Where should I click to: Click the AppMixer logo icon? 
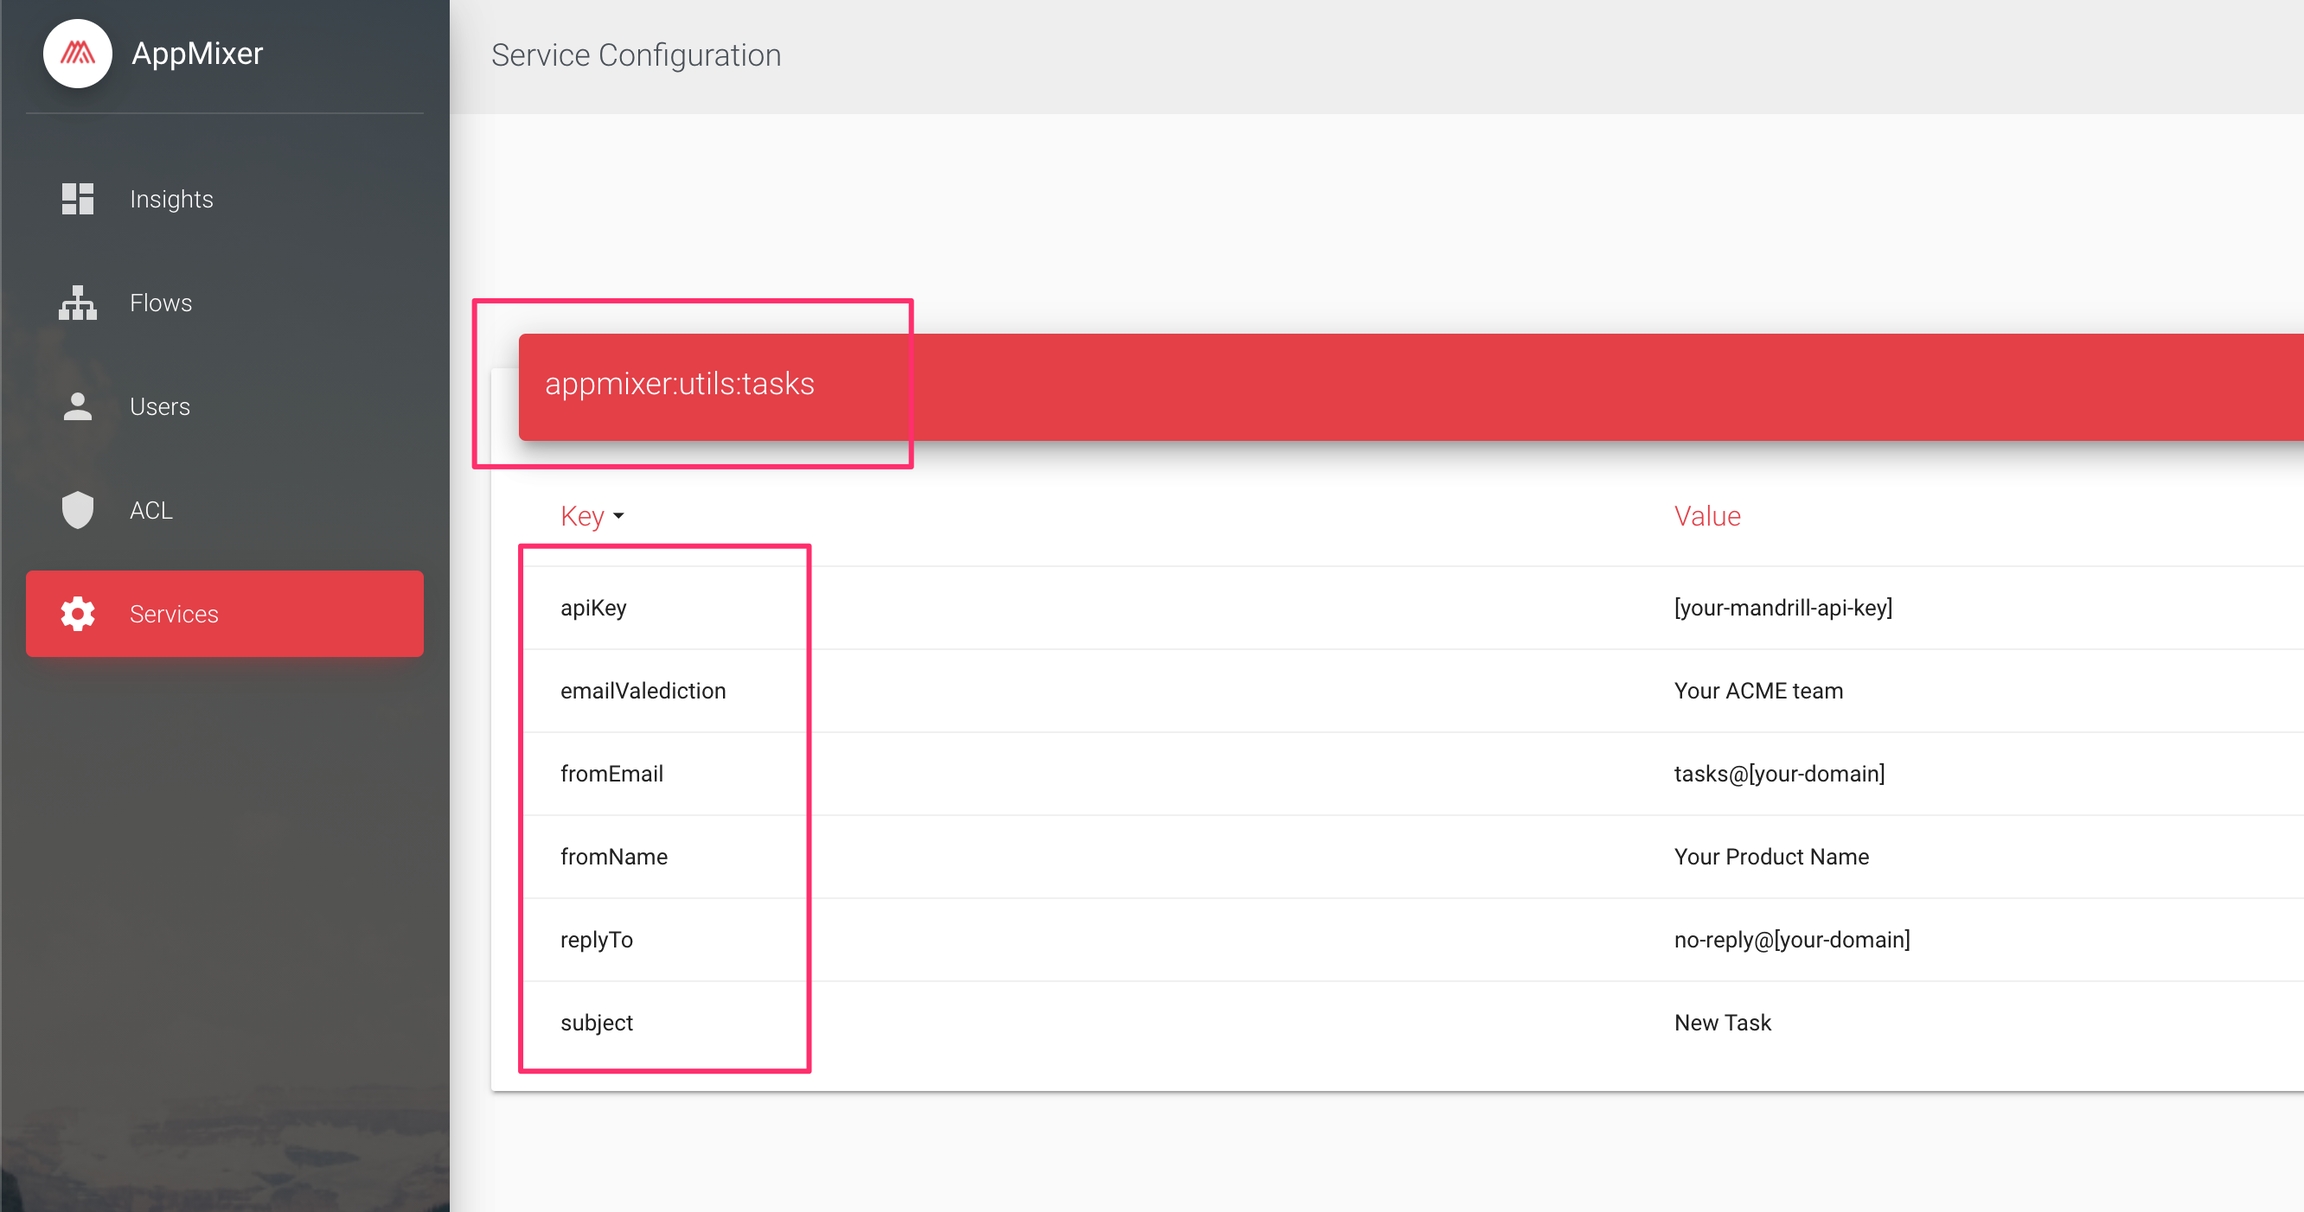(x=77, y=53)
